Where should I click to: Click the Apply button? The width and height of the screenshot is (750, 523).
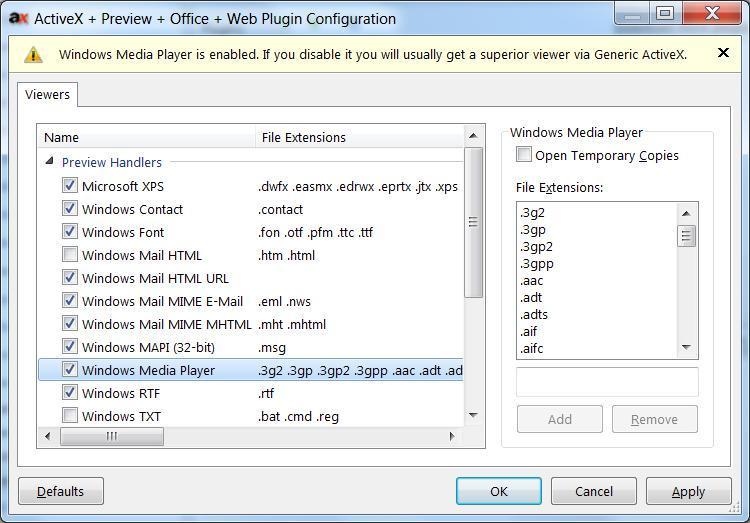click(689, 491)
